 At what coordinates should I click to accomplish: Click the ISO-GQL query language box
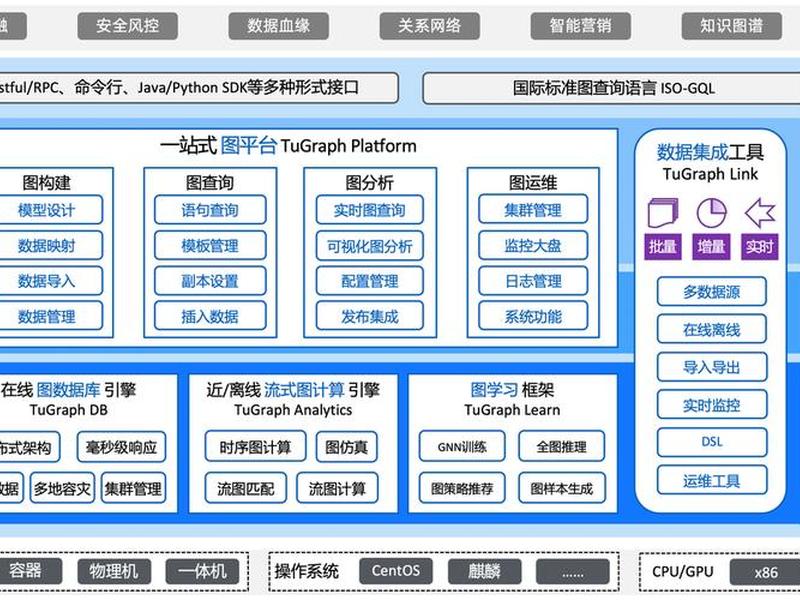click(611, 88)
